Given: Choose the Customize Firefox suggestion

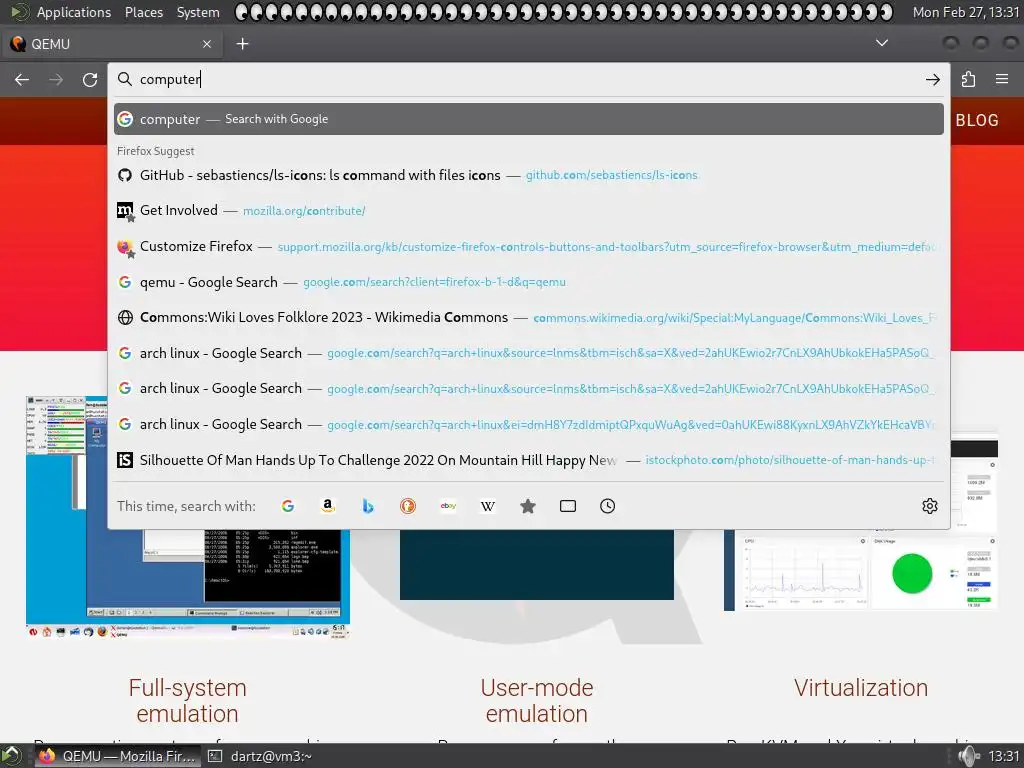Looking at the screenshot, I should pyautogui.click(x=528, y=246).
